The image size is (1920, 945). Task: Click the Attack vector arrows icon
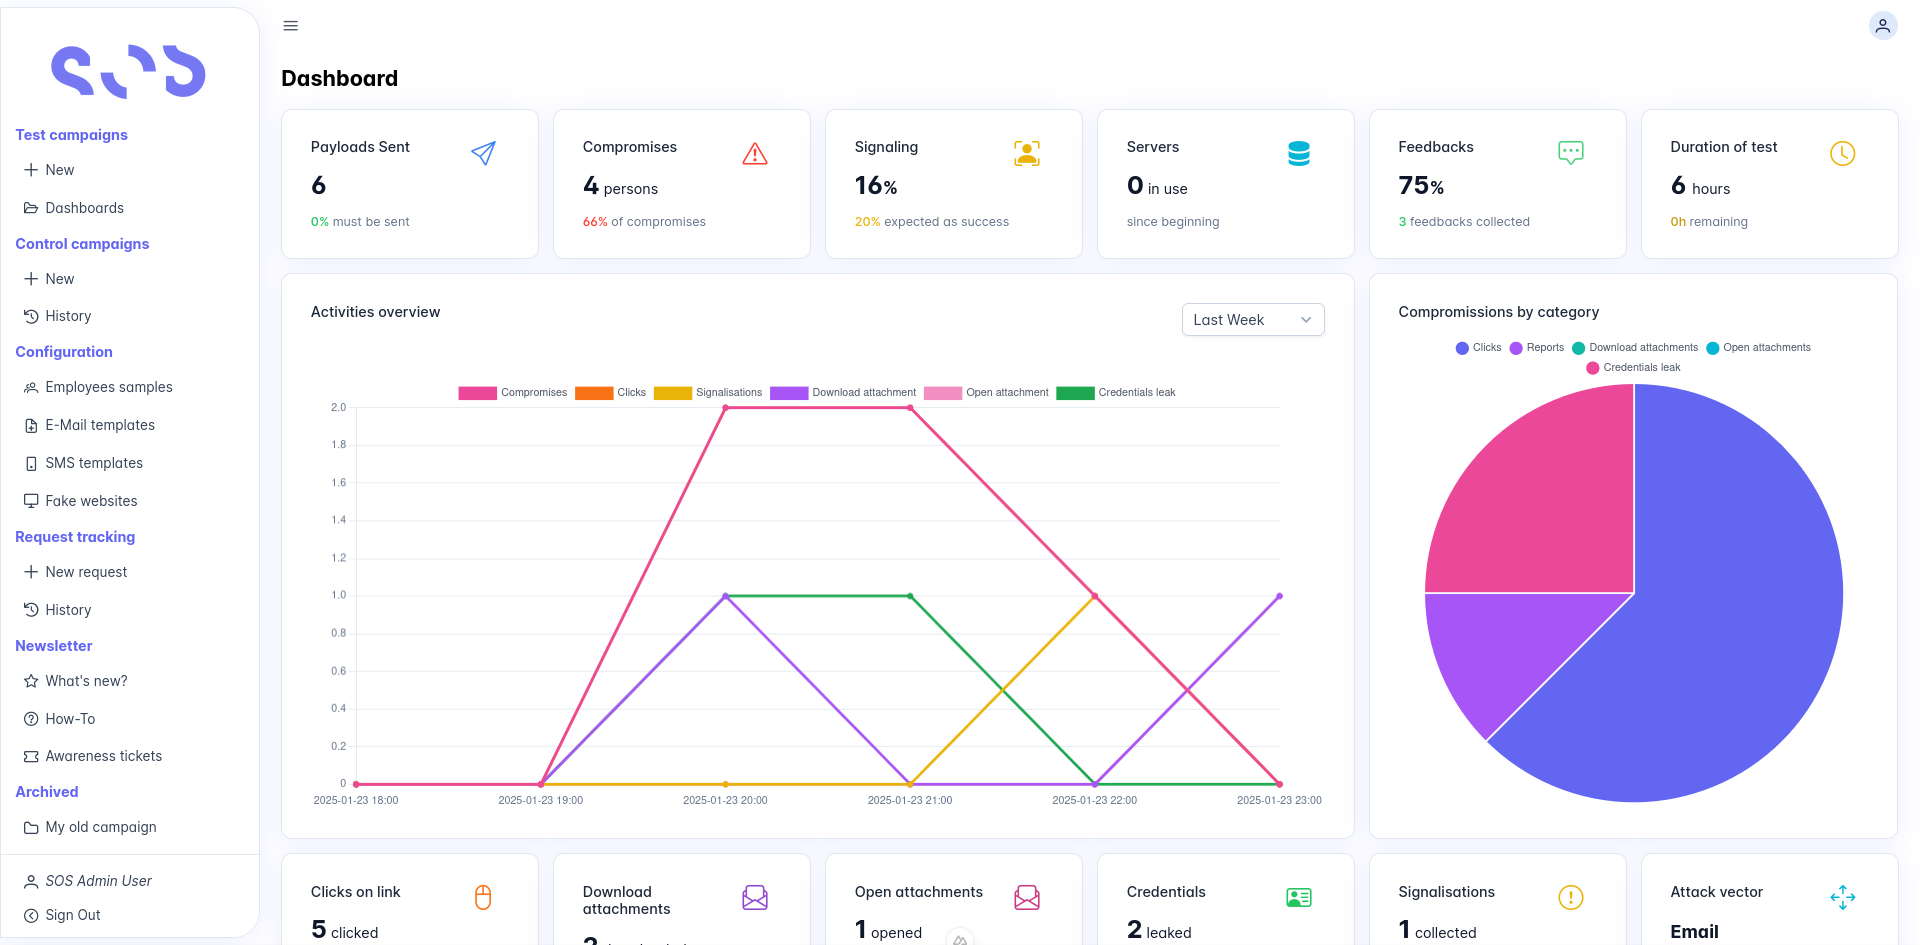click(x=1842, y=897)
